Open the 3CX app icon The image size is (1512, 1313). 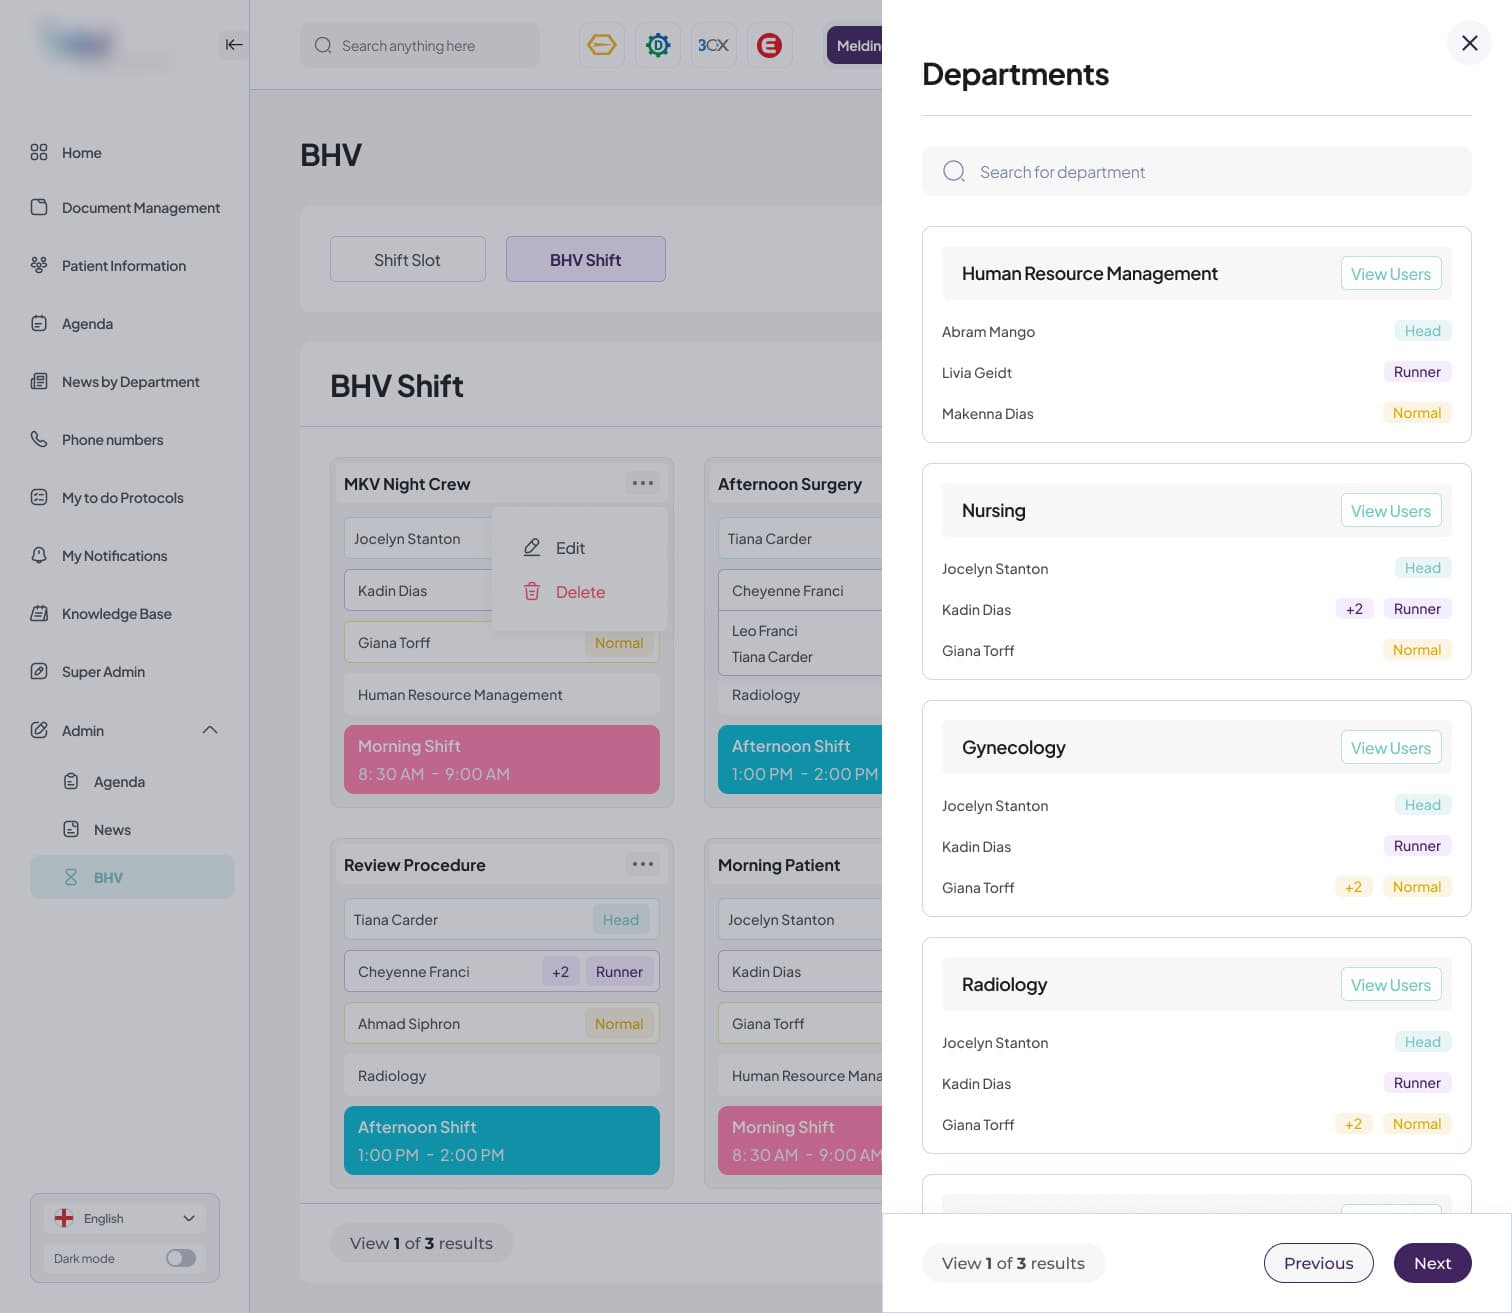[713, 45]
